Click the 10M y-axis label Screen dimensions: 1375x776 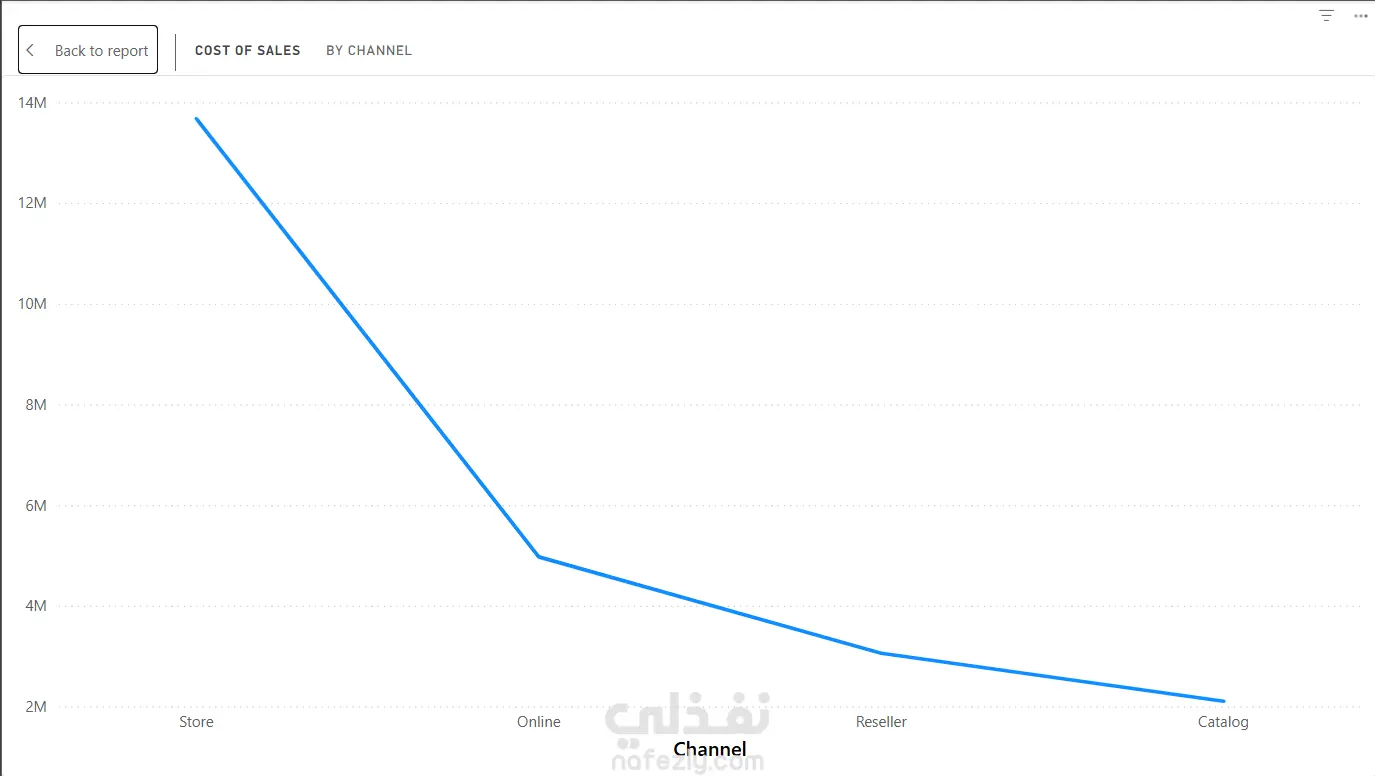(33, 304)
